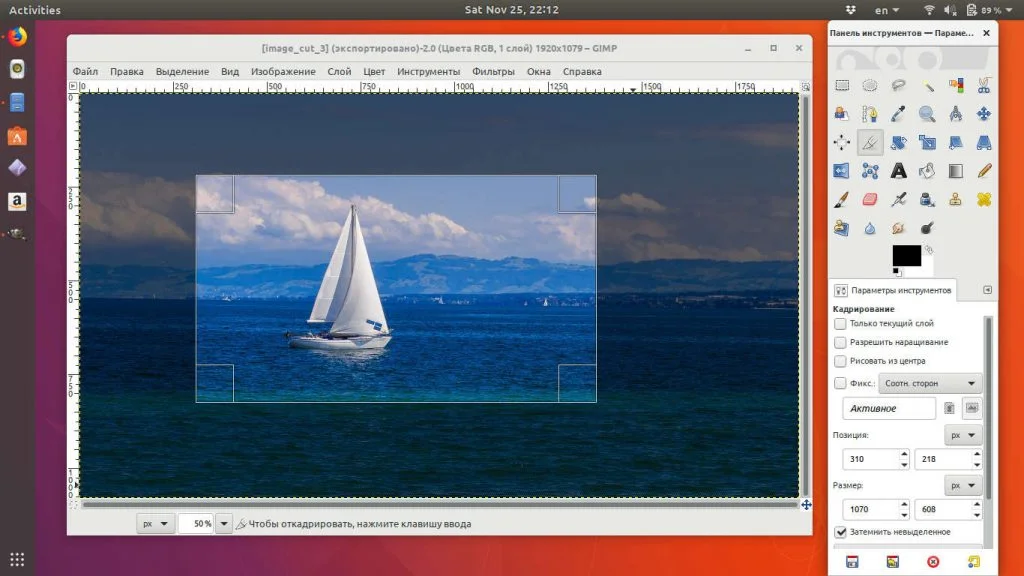
Task: Select the Eraser tool
Action: point(870,199)
